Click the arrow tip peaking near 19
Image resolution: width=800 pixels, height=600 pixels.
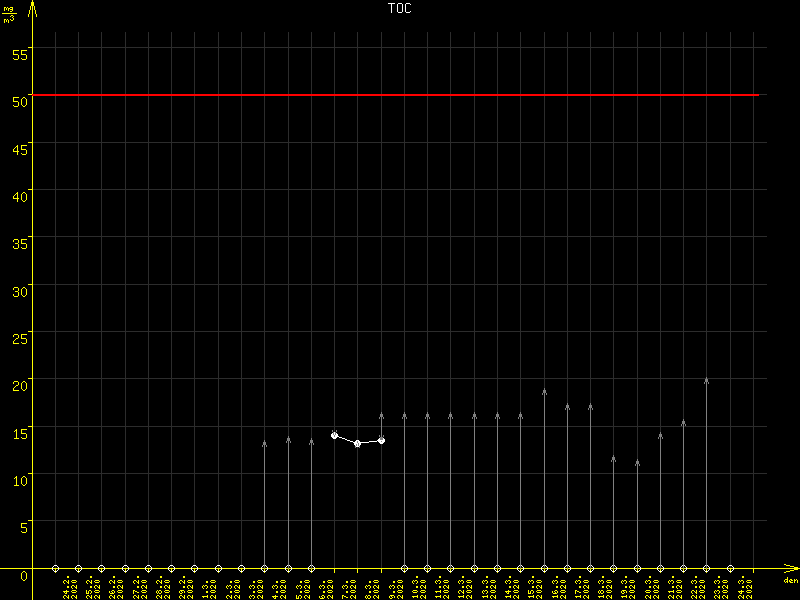tap(544, 391)
